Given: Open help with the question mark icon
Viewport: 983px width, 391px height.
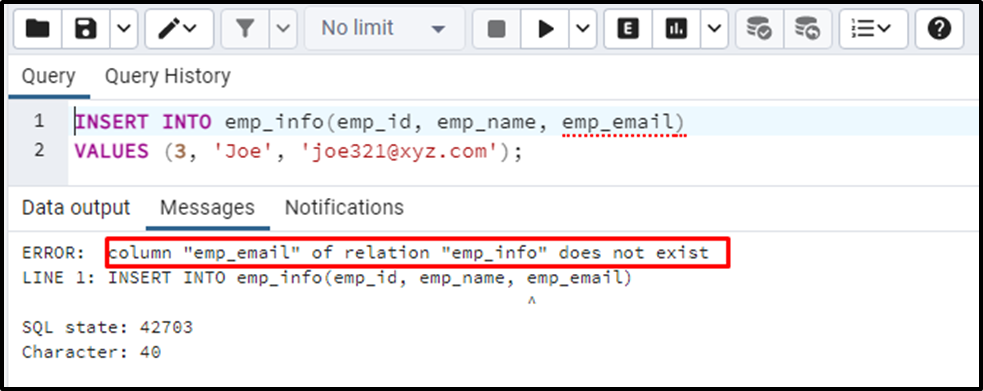Looking at the screenshot, I should (x=938, y=29).
